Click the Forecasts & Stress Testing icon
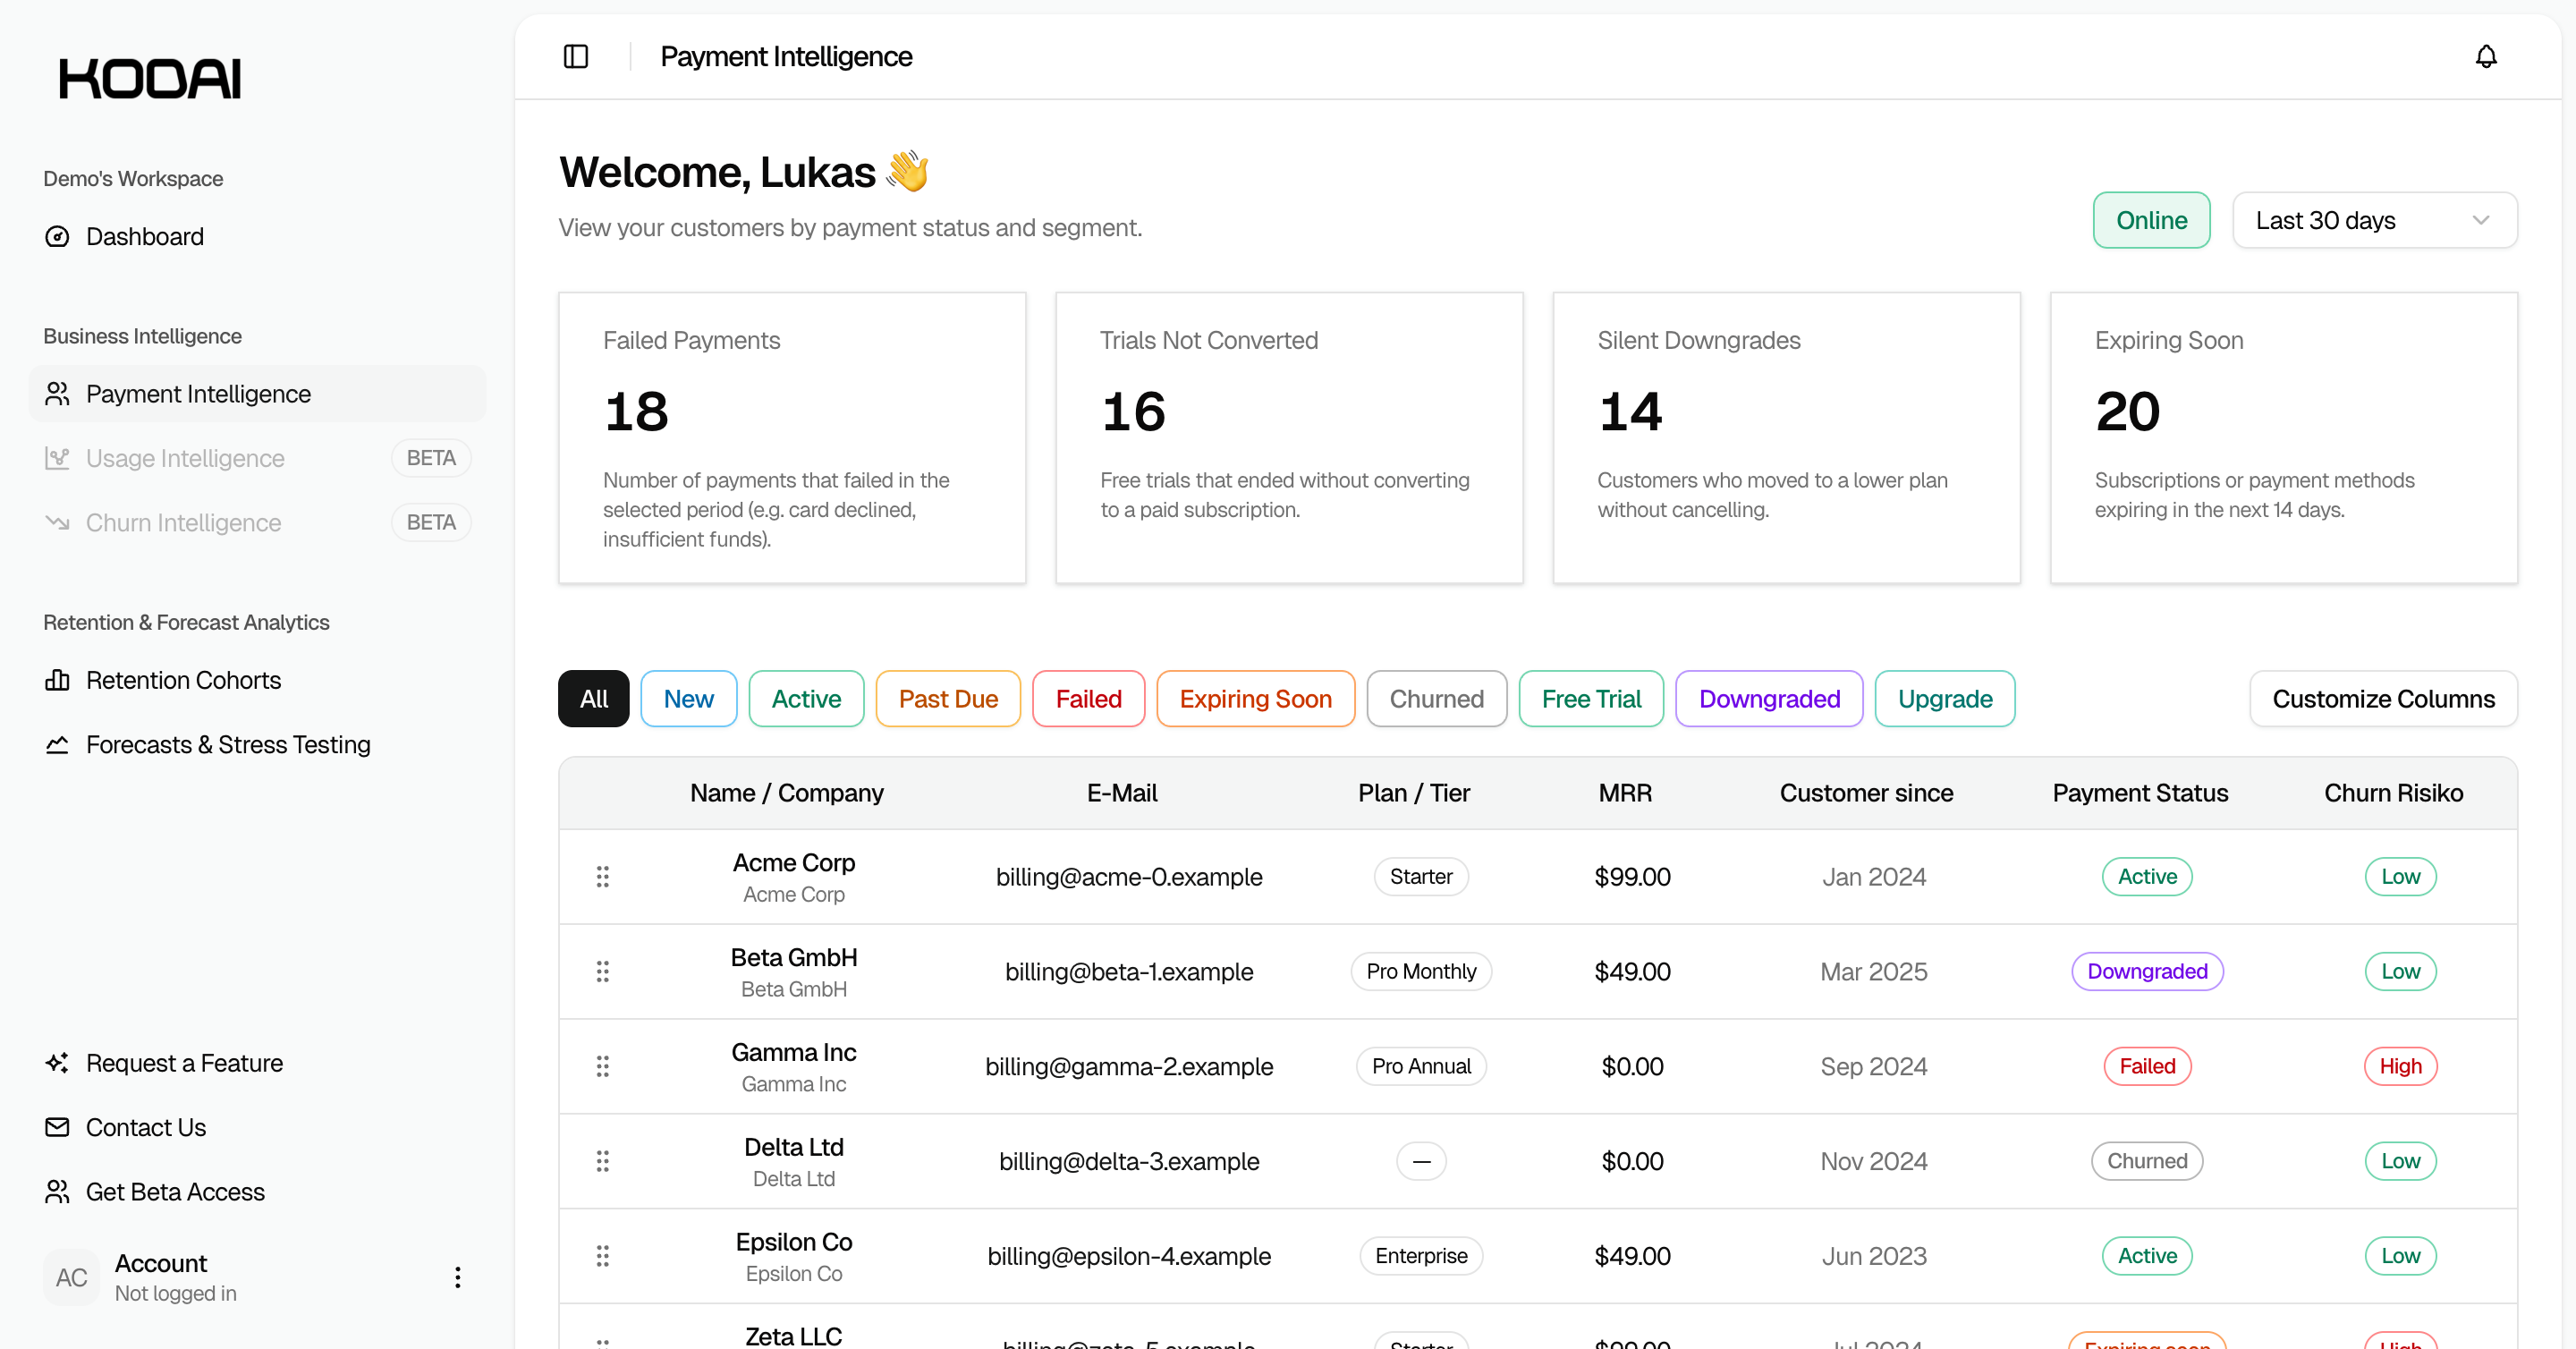Viewport: 2576px width, 1349px height. coord(57,745)
